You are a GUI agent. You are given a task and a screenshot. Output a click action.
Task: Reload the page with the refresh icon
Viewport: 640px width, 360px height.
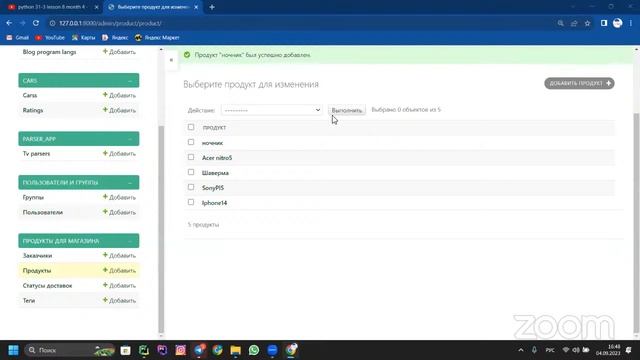(36, 23)
